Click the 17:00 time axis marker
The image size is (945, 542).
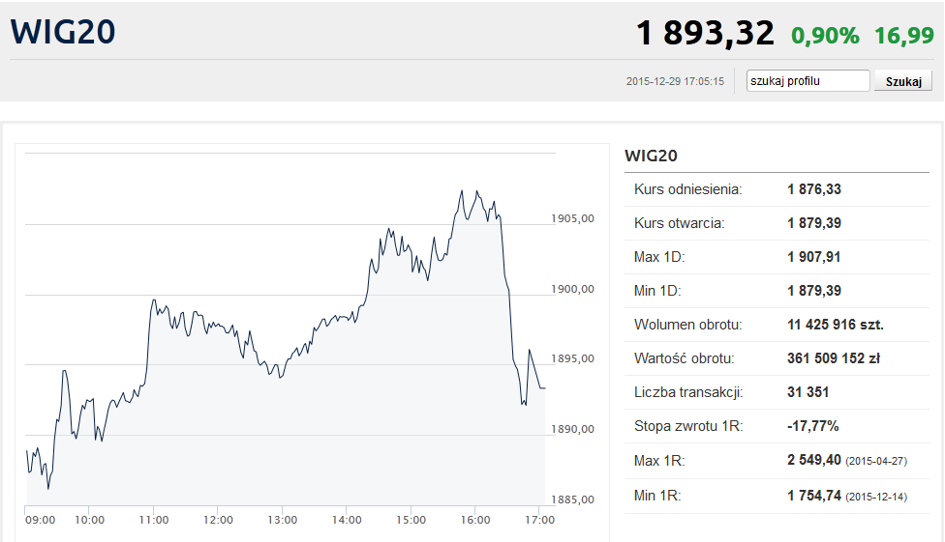pyautogui.click(x=539, y=520)
